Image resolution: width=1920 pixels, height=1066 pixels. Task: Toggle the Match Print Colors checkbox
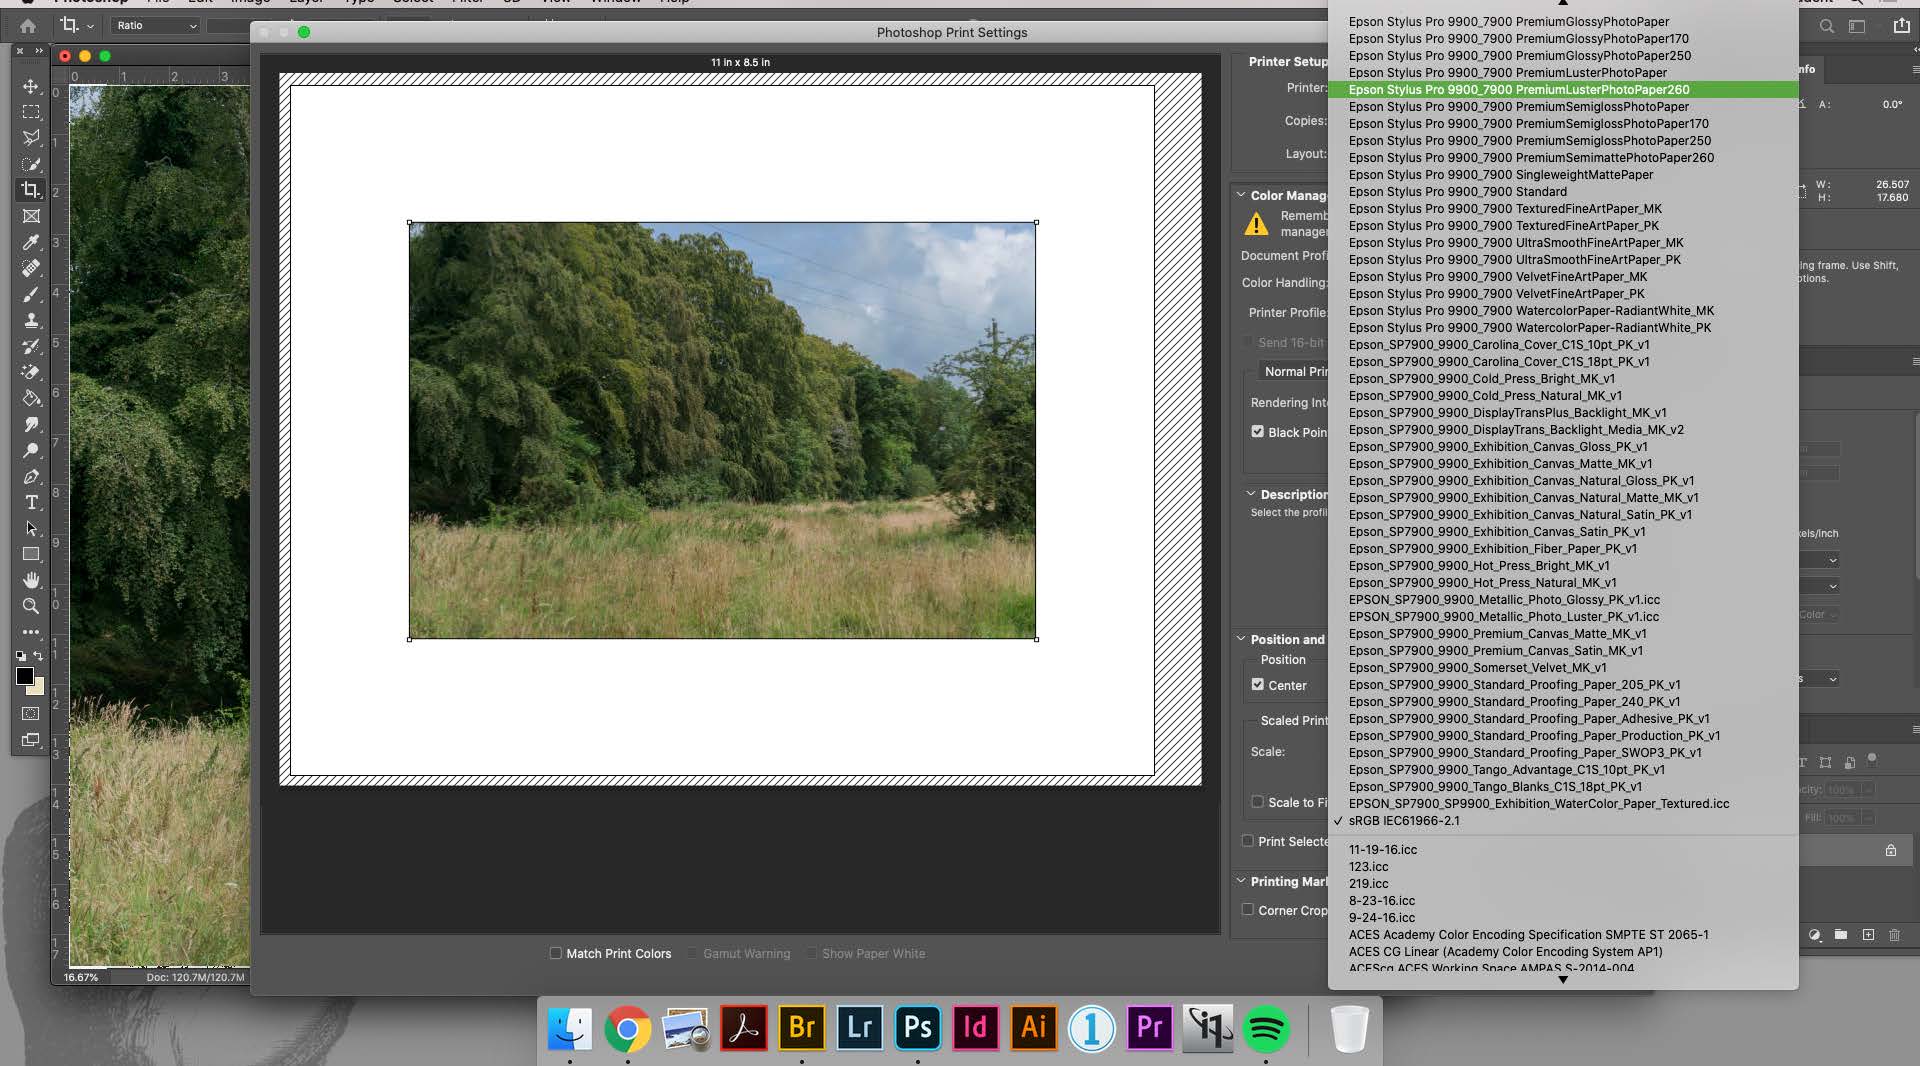(x=555, y=953)
